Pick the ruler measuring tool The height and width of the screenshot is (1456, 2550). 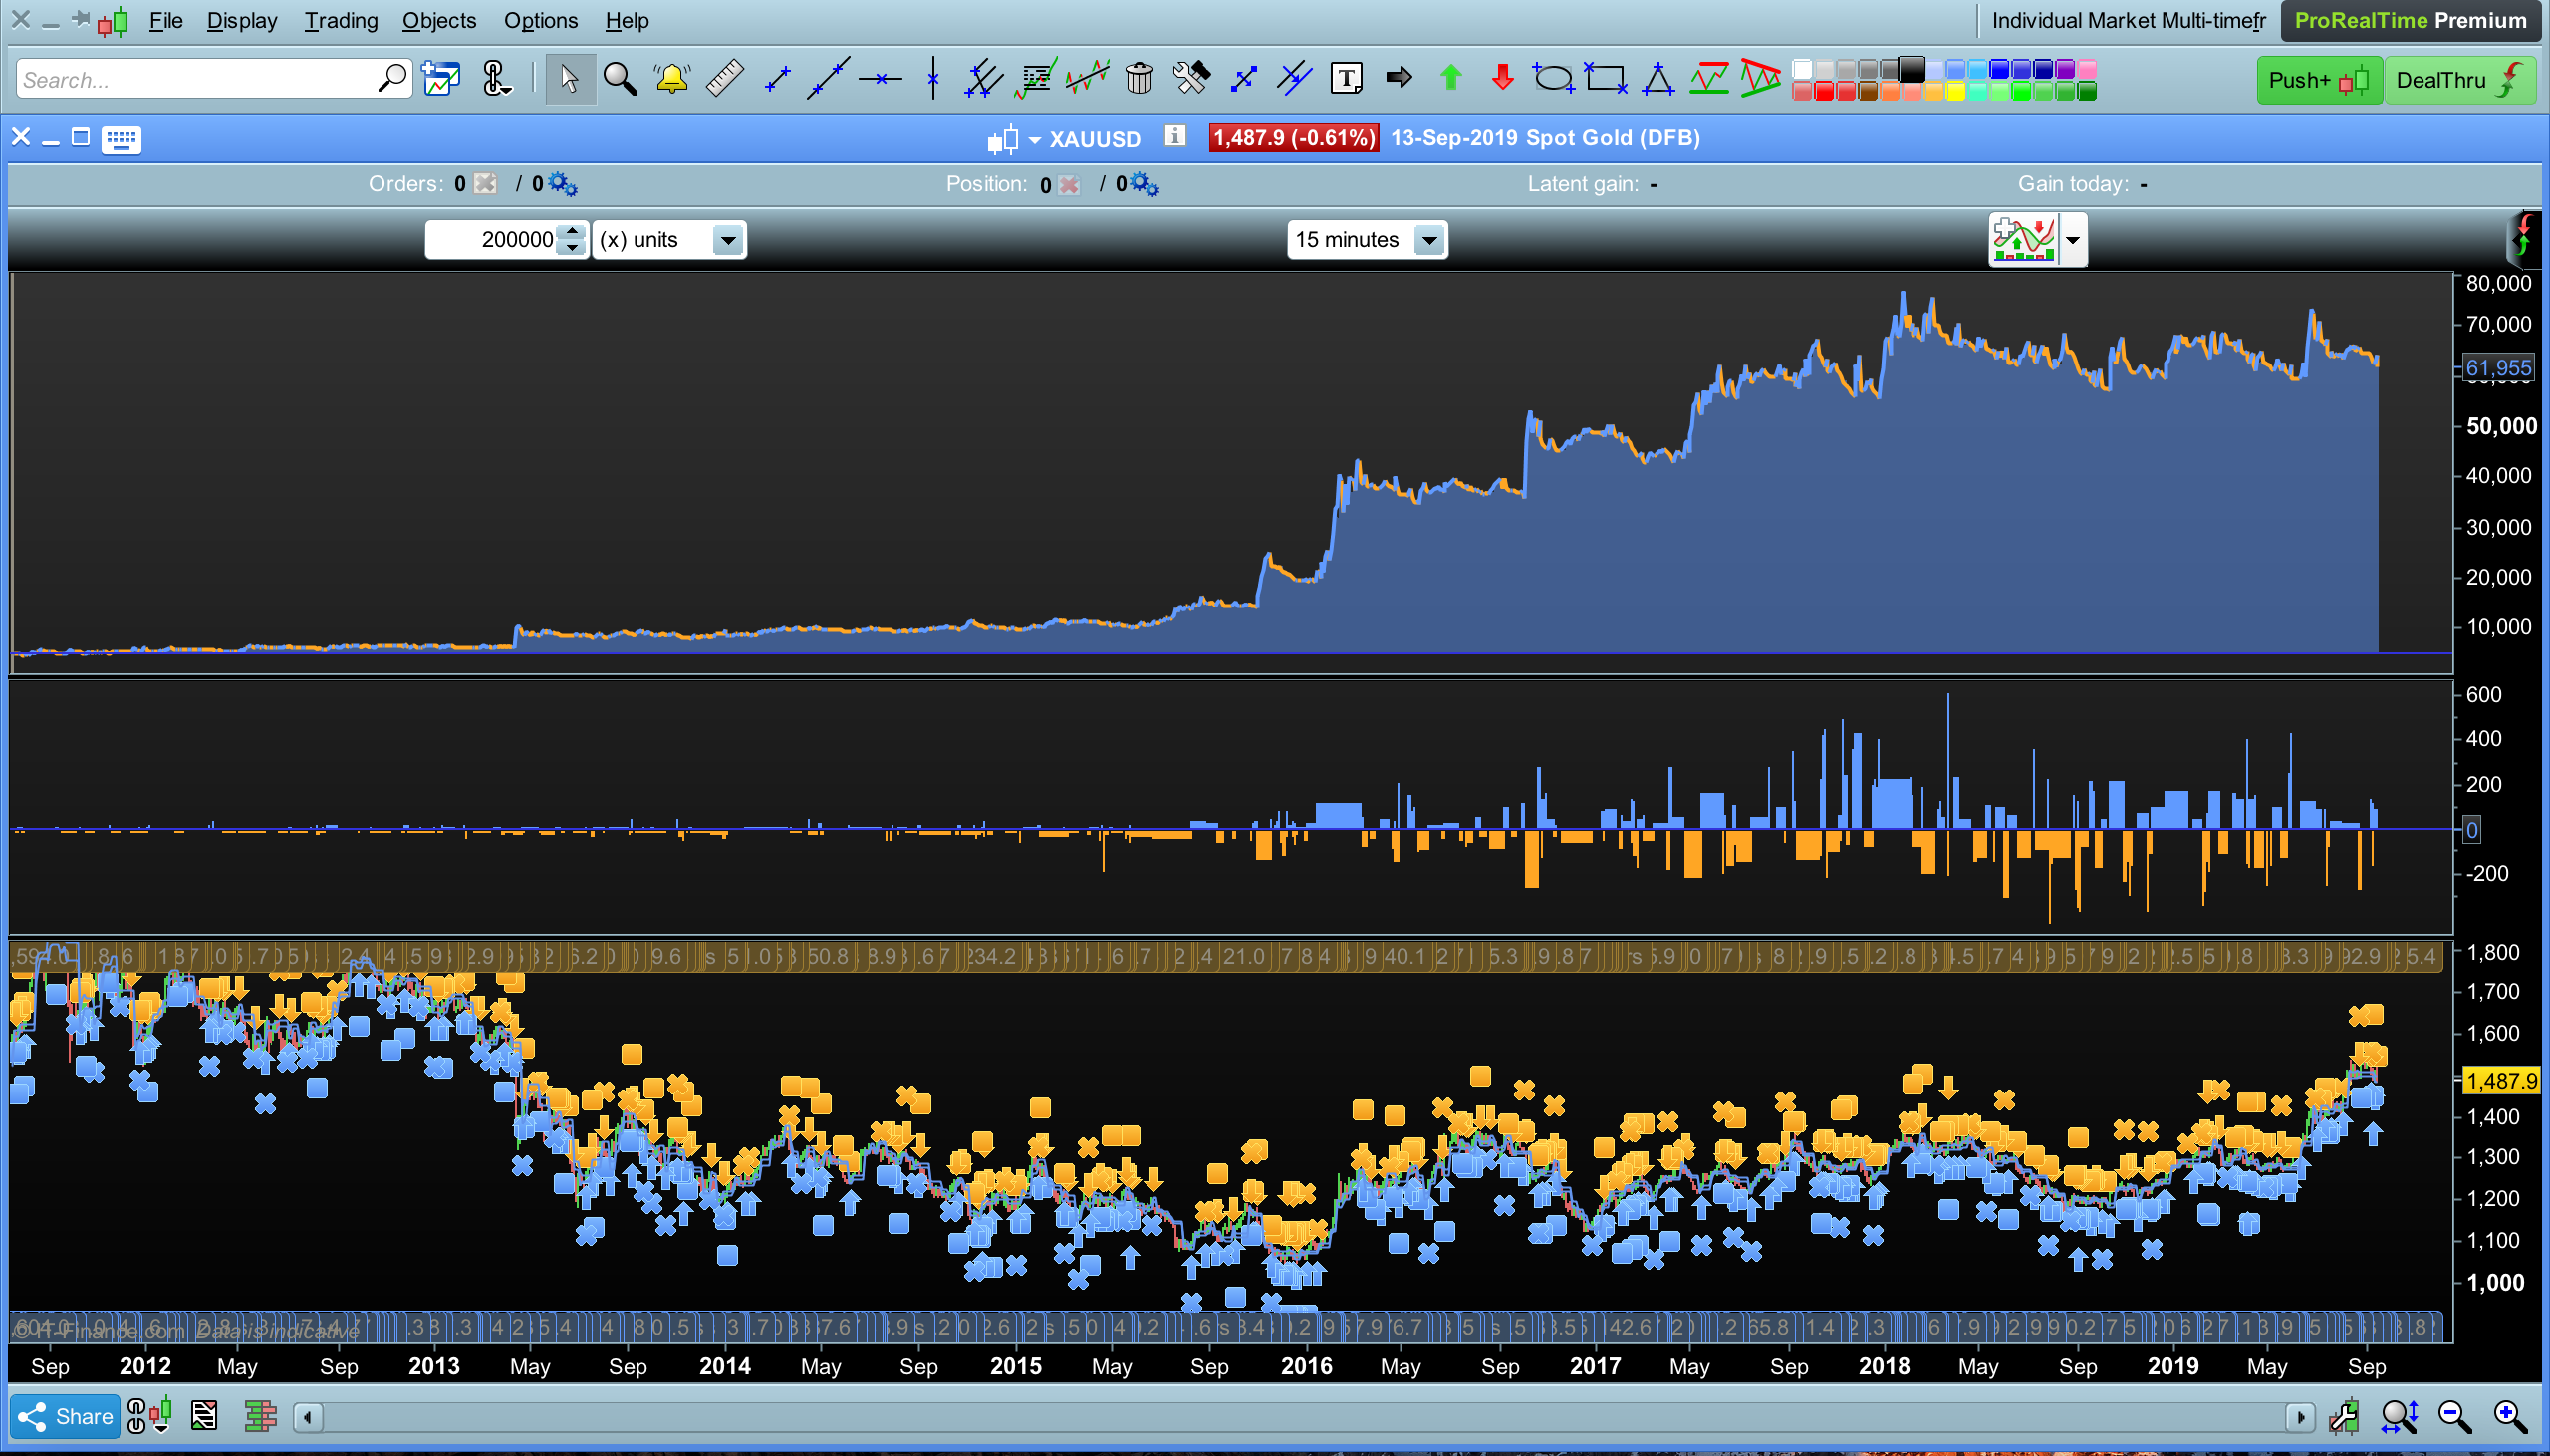[724, 78]
